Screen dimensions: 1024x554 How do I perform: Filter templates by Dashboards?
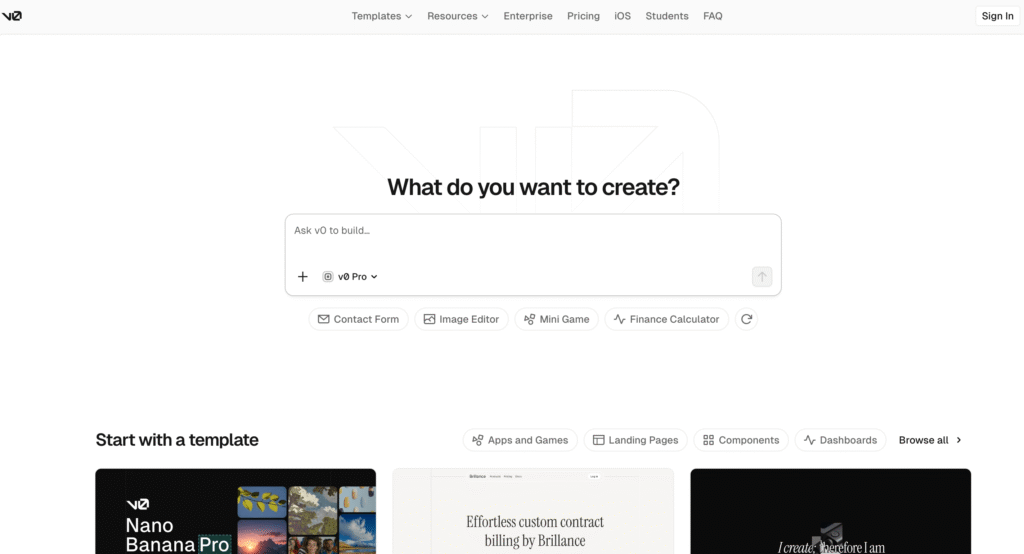(x=840, y=440)
